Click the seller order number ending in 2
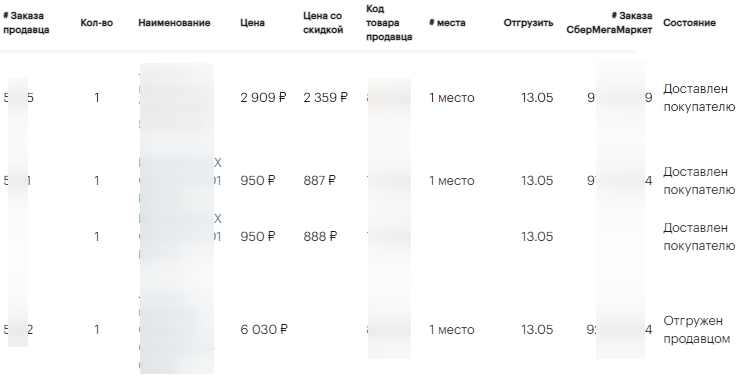This screenshot has width=740, height=381. [x=18, y=330]
